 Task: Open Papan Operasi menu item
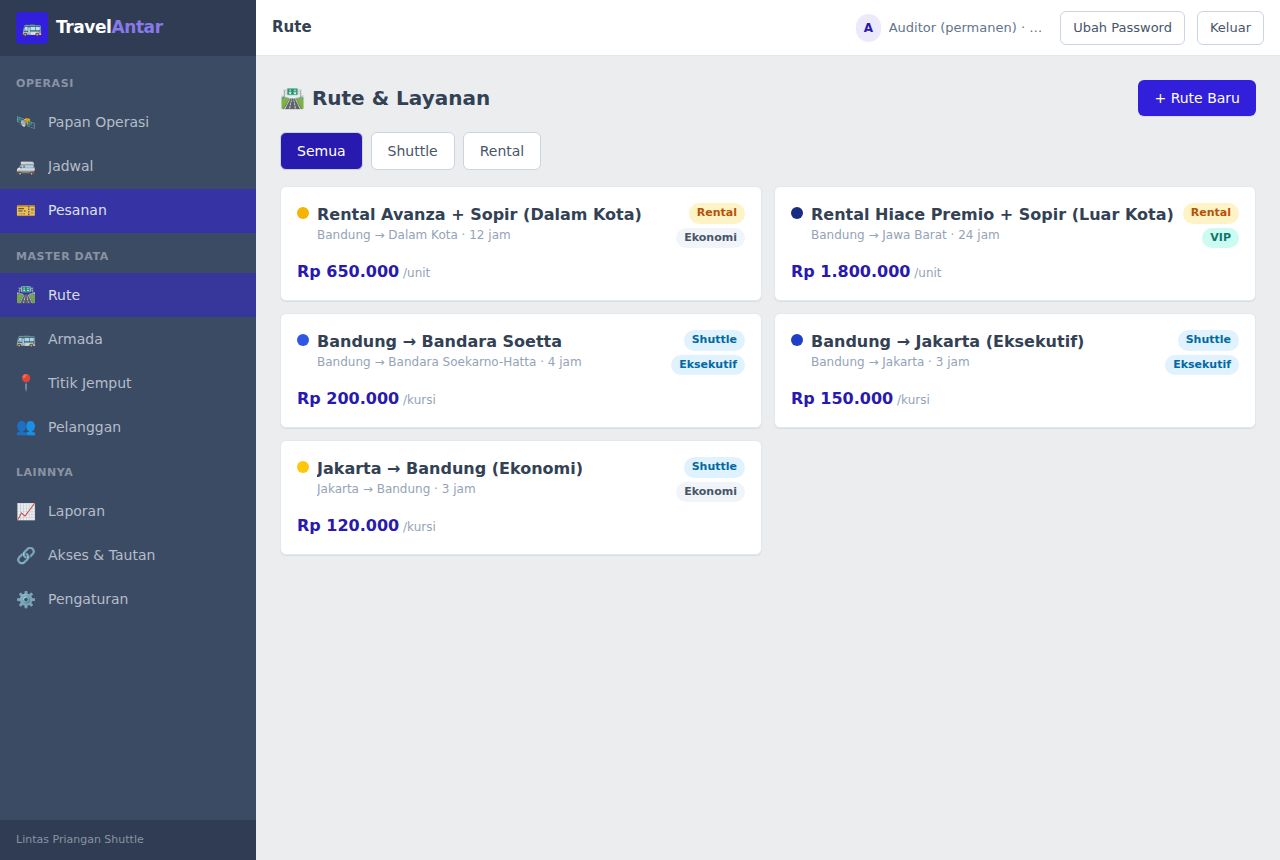pyautogui.click(x=128, y=122)
